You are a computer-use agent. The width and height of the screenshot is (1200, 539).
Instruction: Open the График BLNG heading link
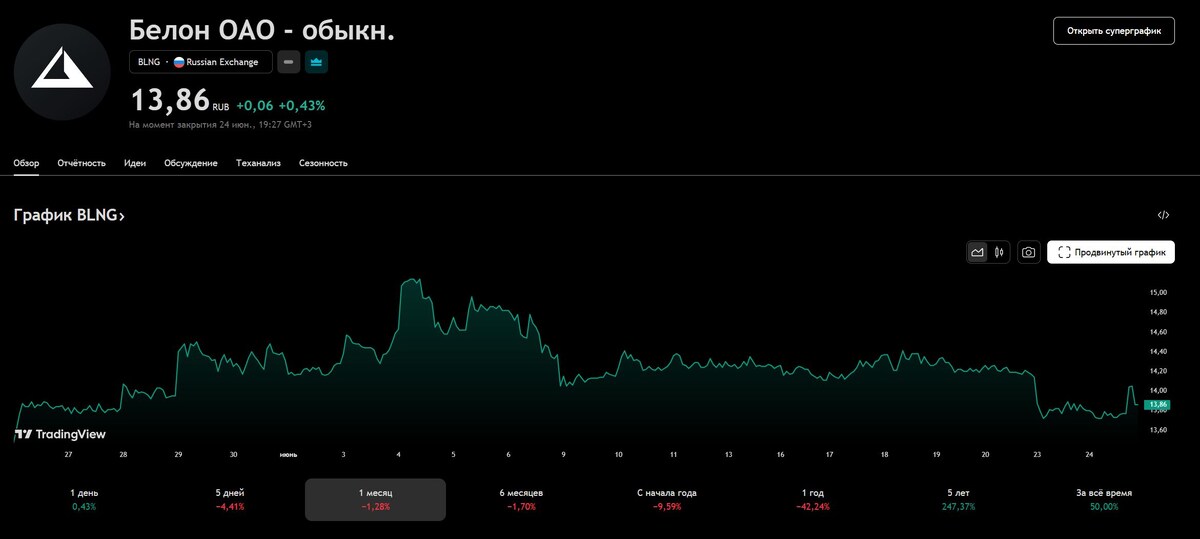tap(69, 215)
